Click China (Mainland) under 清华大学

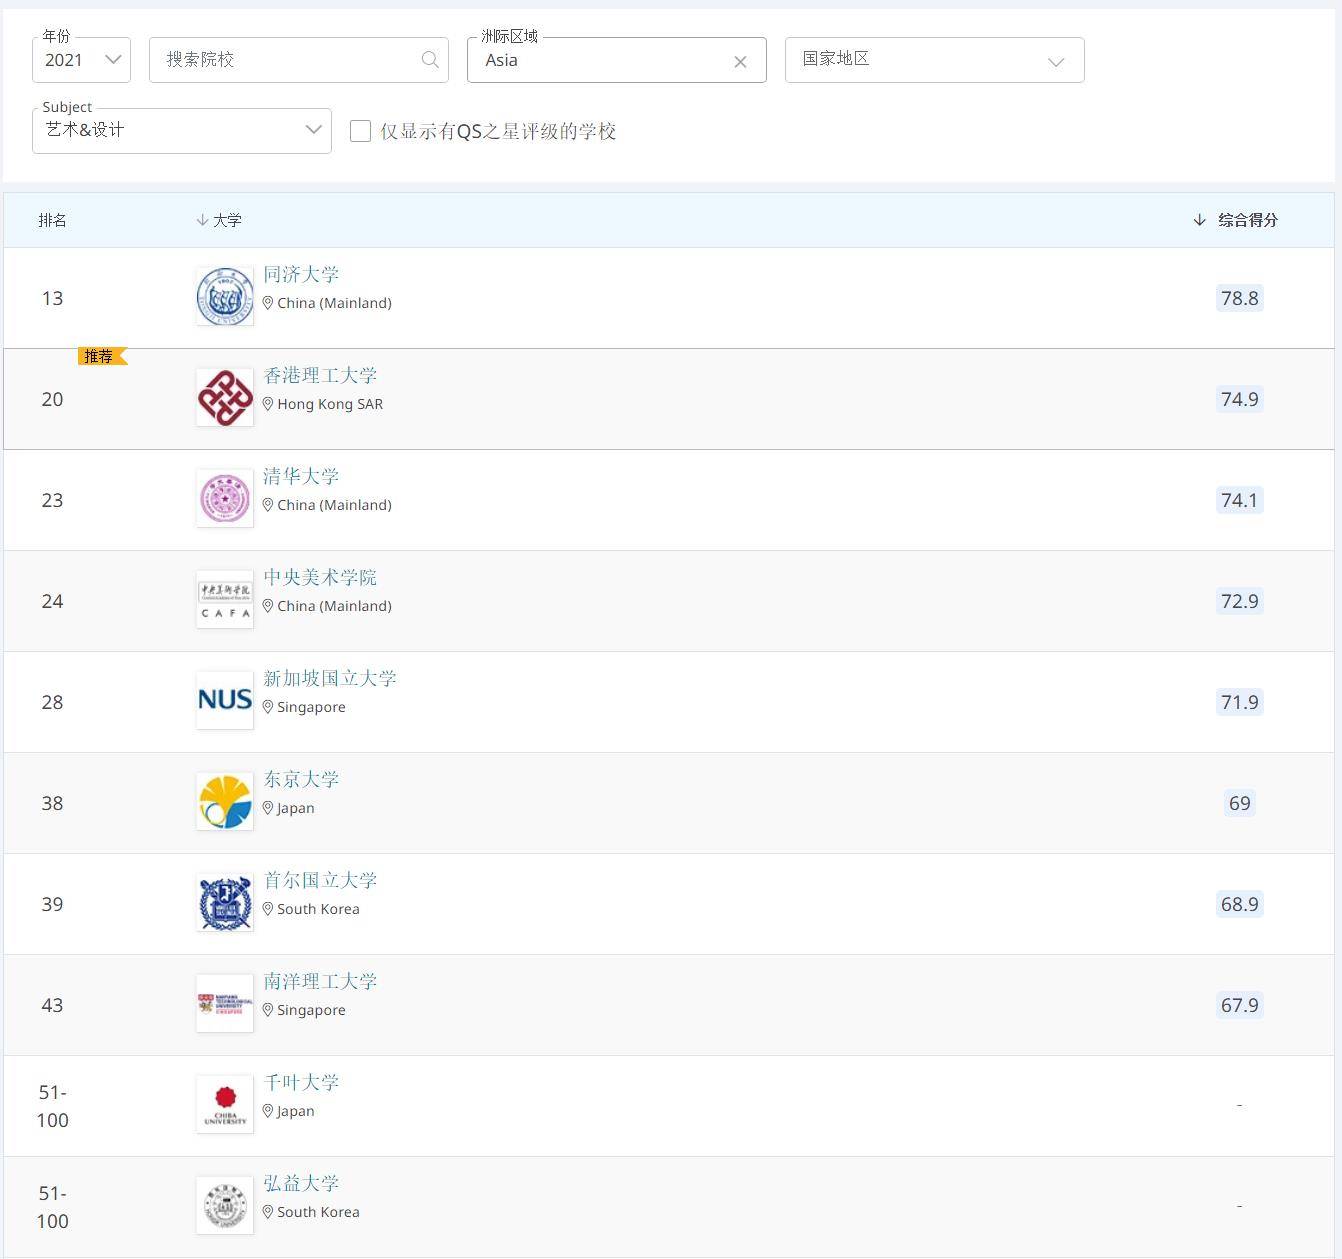[334, 505]
